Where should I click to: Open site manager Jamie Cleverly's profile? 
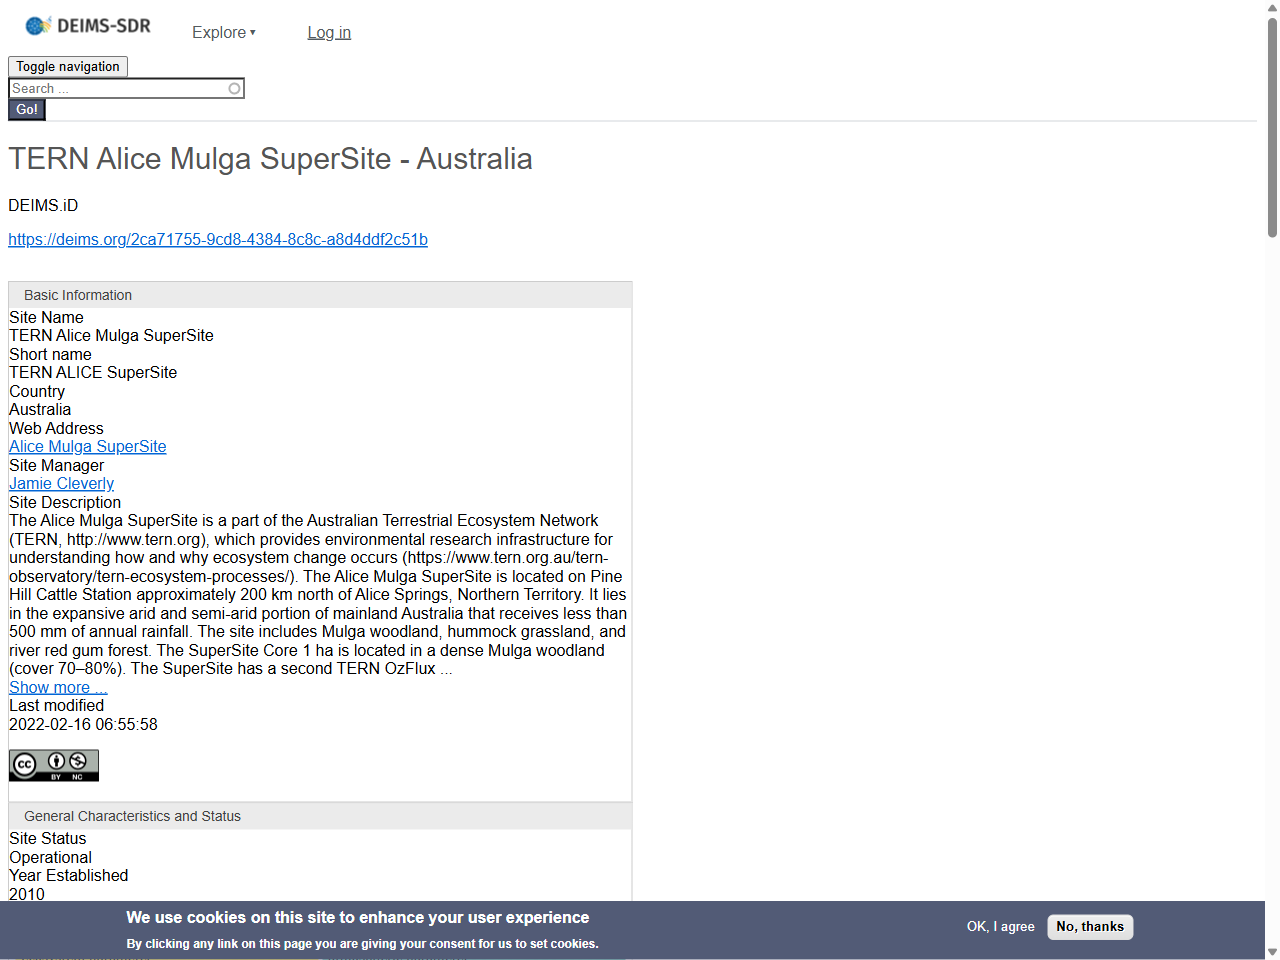click(62, 484)
